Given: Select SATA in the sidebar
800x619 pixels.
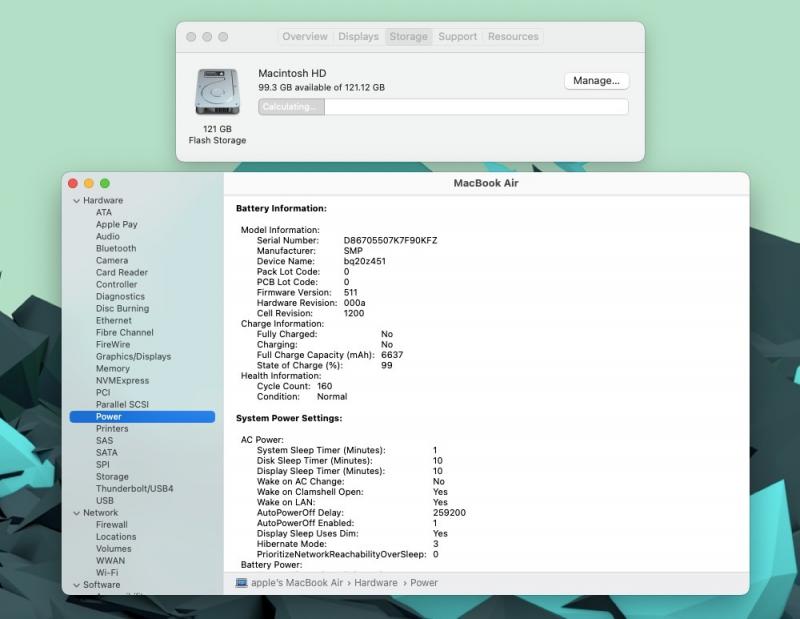Looking at the screenshot, I should (x=106, y=453).
